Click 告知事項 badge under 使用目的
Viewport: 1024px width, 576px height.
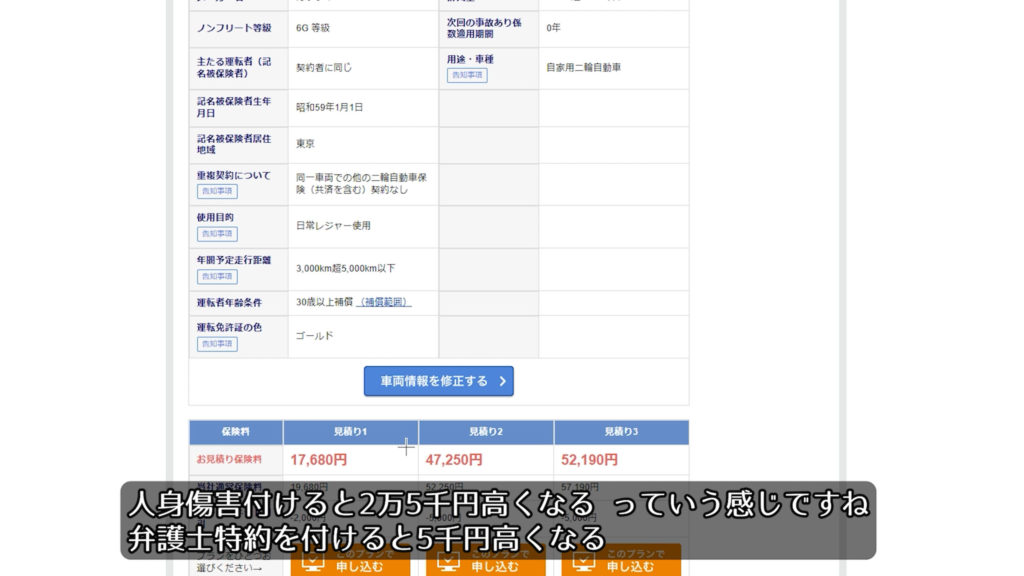(217, 233)
